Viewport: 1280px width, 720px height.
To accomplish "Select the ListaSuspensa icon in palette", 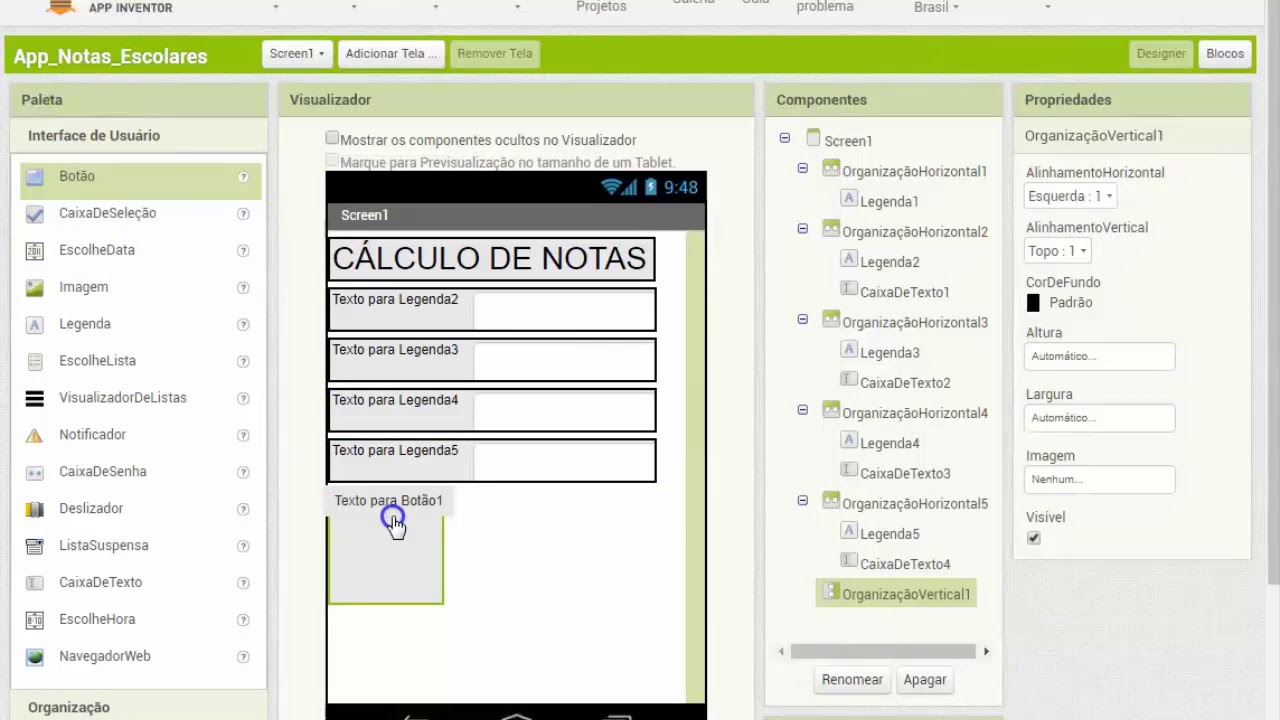I will (35, 547).
